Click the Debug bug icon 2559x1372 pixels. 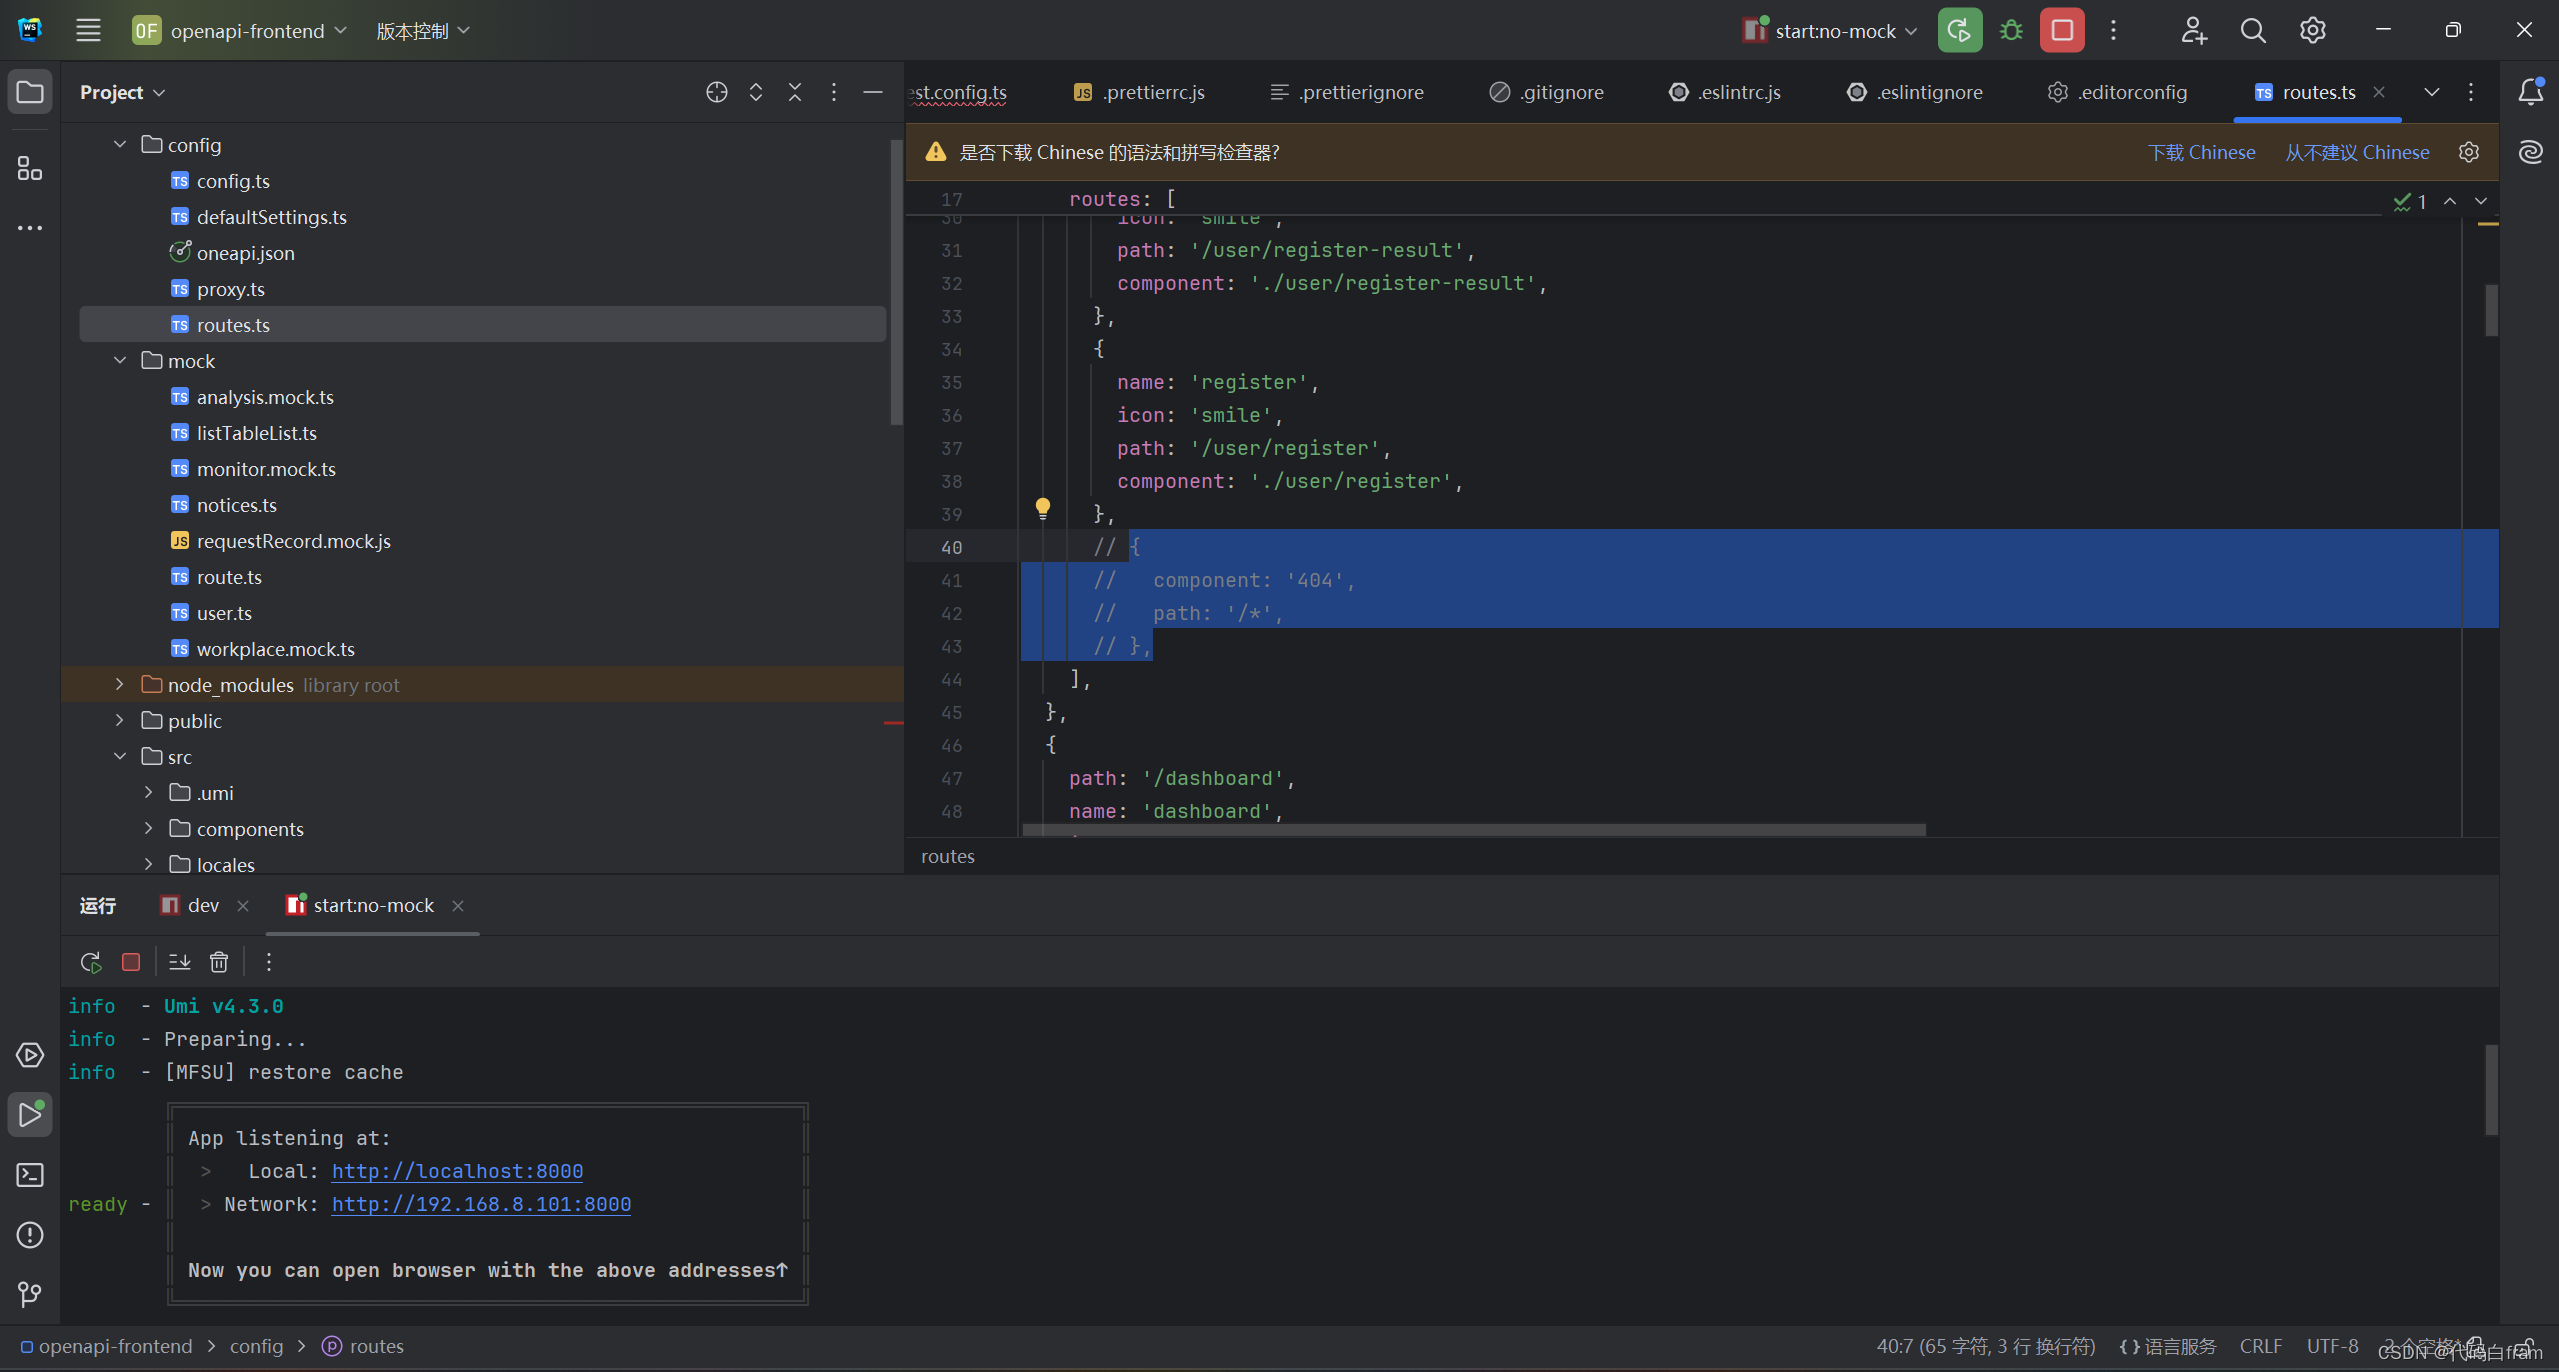pyautogui.click(x=2011, y=30)
